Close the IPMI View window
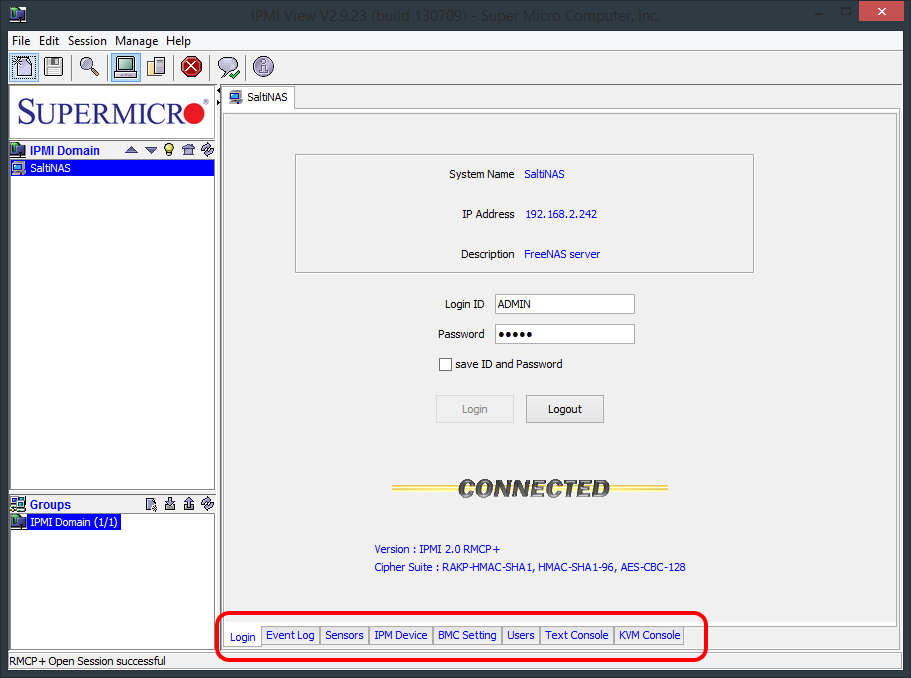 click(x=881, y=11)
